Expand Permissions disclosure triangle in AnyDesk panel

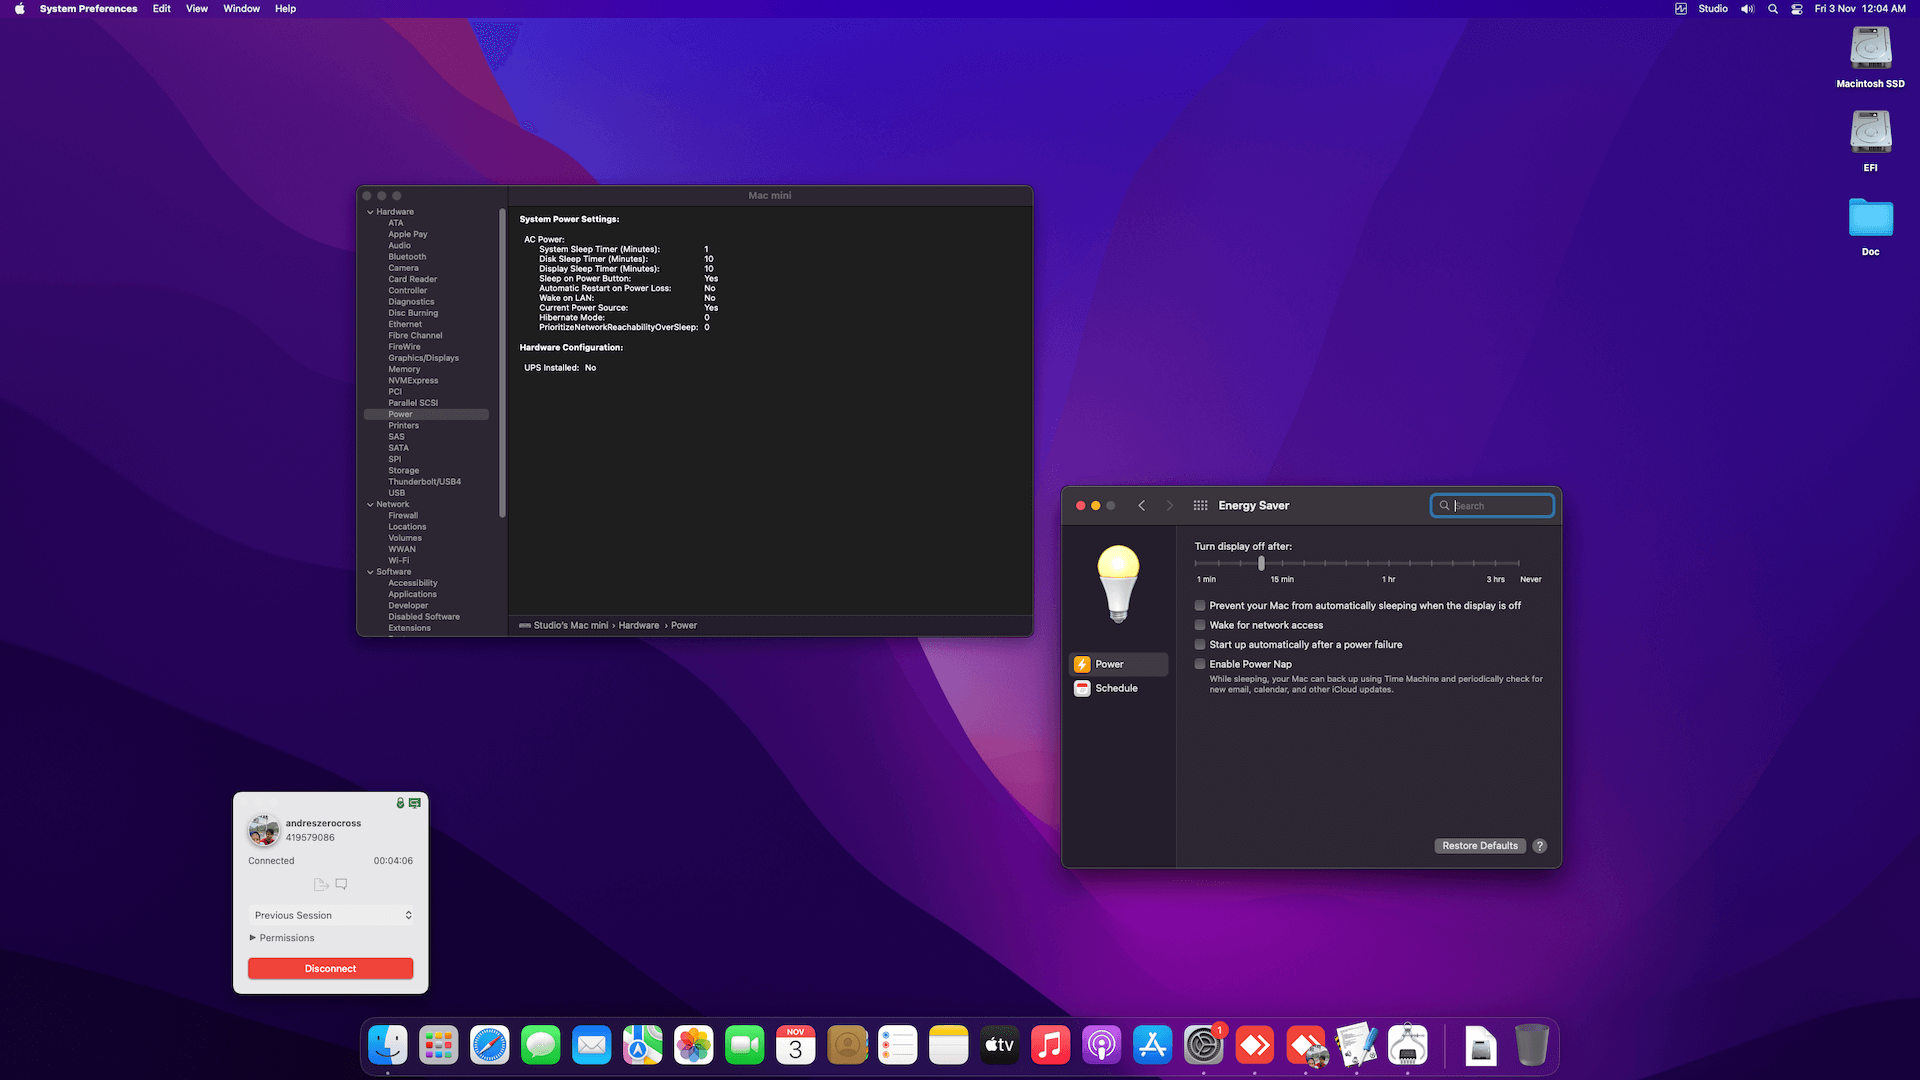coord(253,938)
